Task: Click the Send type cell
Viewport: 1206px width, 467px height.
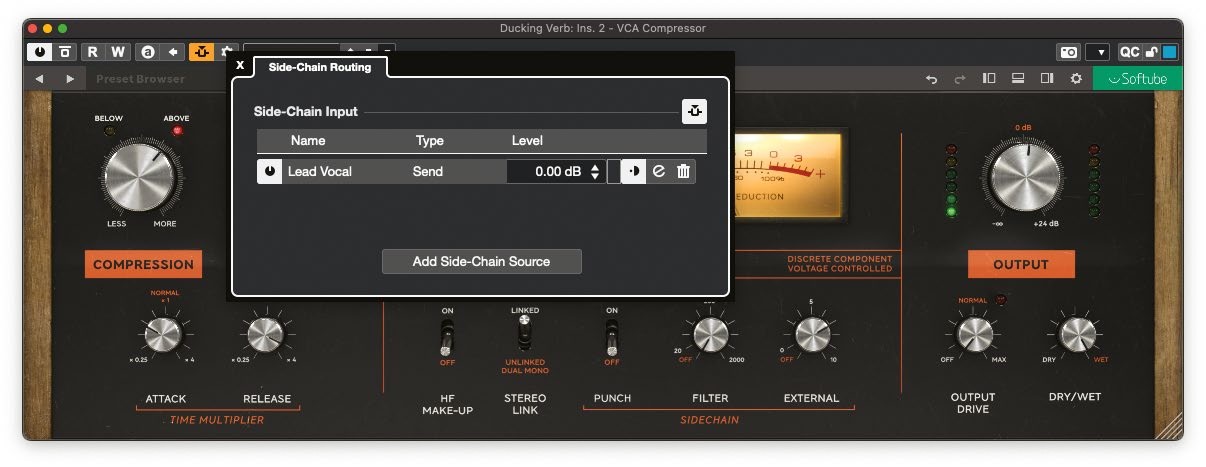Action: pos(428,172)
